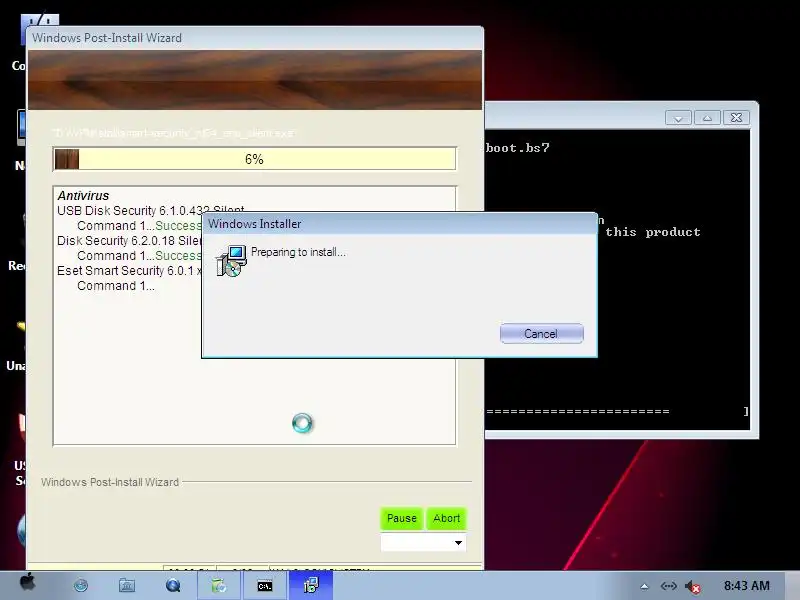Open the Apple logo start button

pos(27,583)
